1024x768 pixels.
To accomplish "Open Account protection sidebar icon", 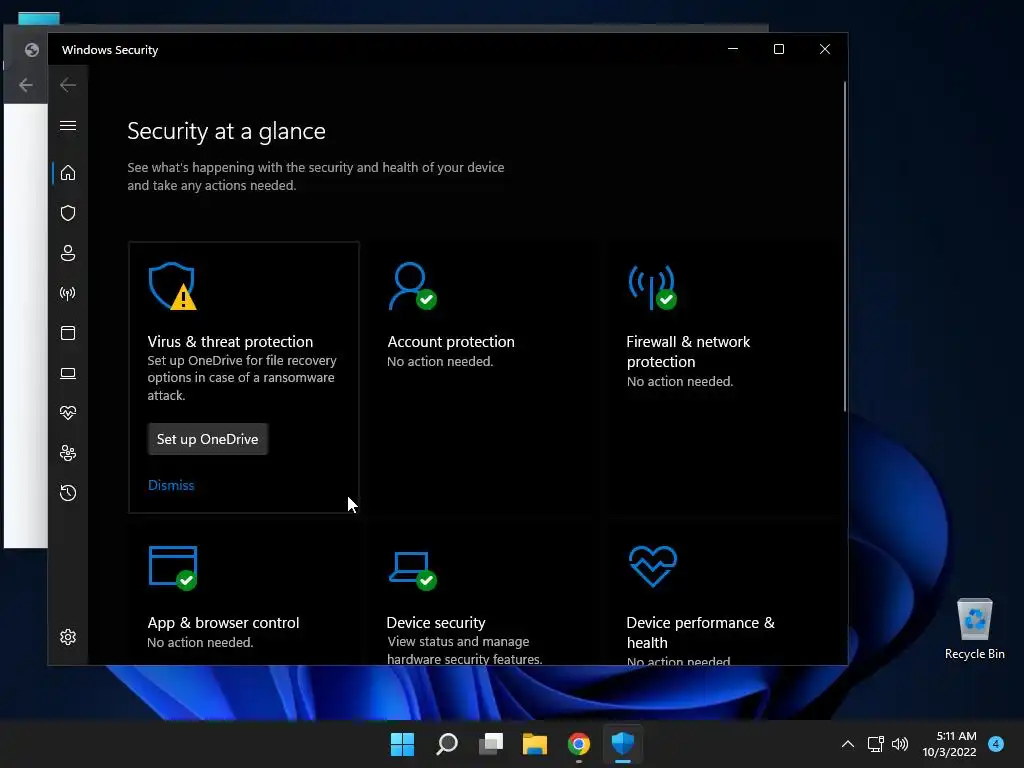I will coord(68,253).
